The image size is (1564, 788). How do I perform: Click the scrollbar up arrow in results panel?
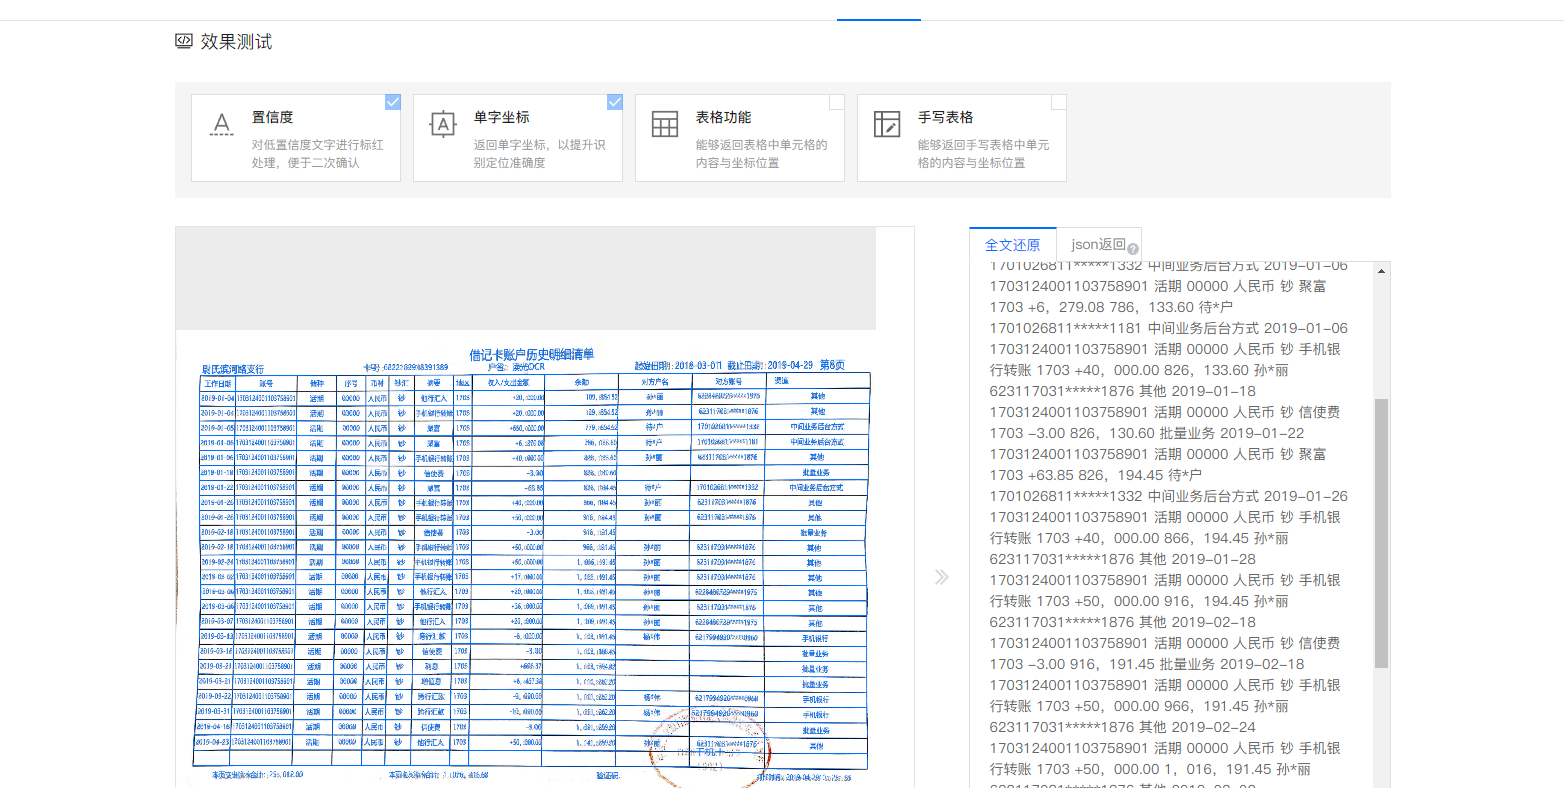point(1382,270)
